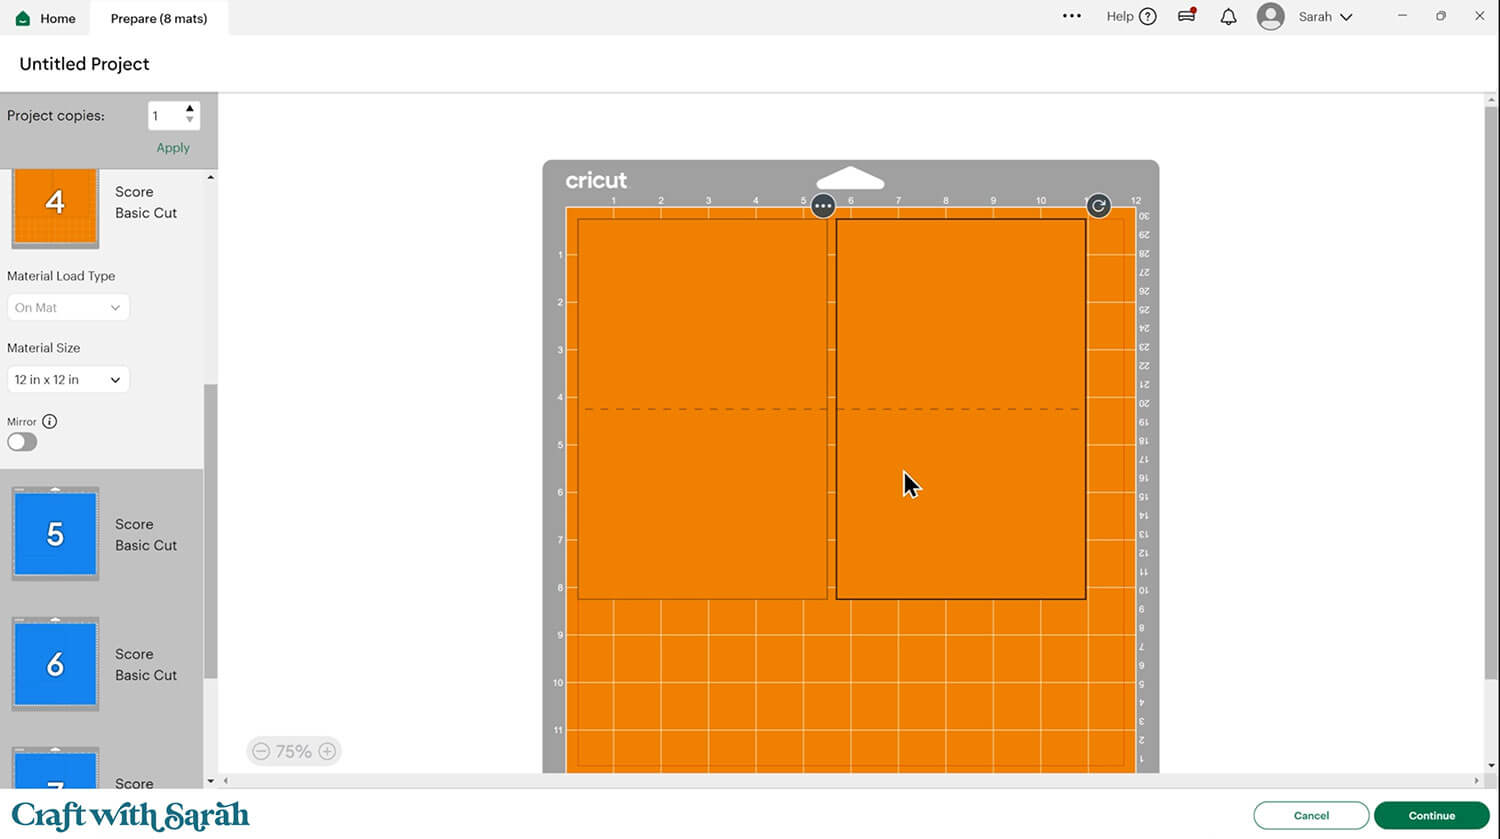Viewport: 1500px width, 839px height.
Task: Toggle the Mirror switch
Action: click(22, 442)
